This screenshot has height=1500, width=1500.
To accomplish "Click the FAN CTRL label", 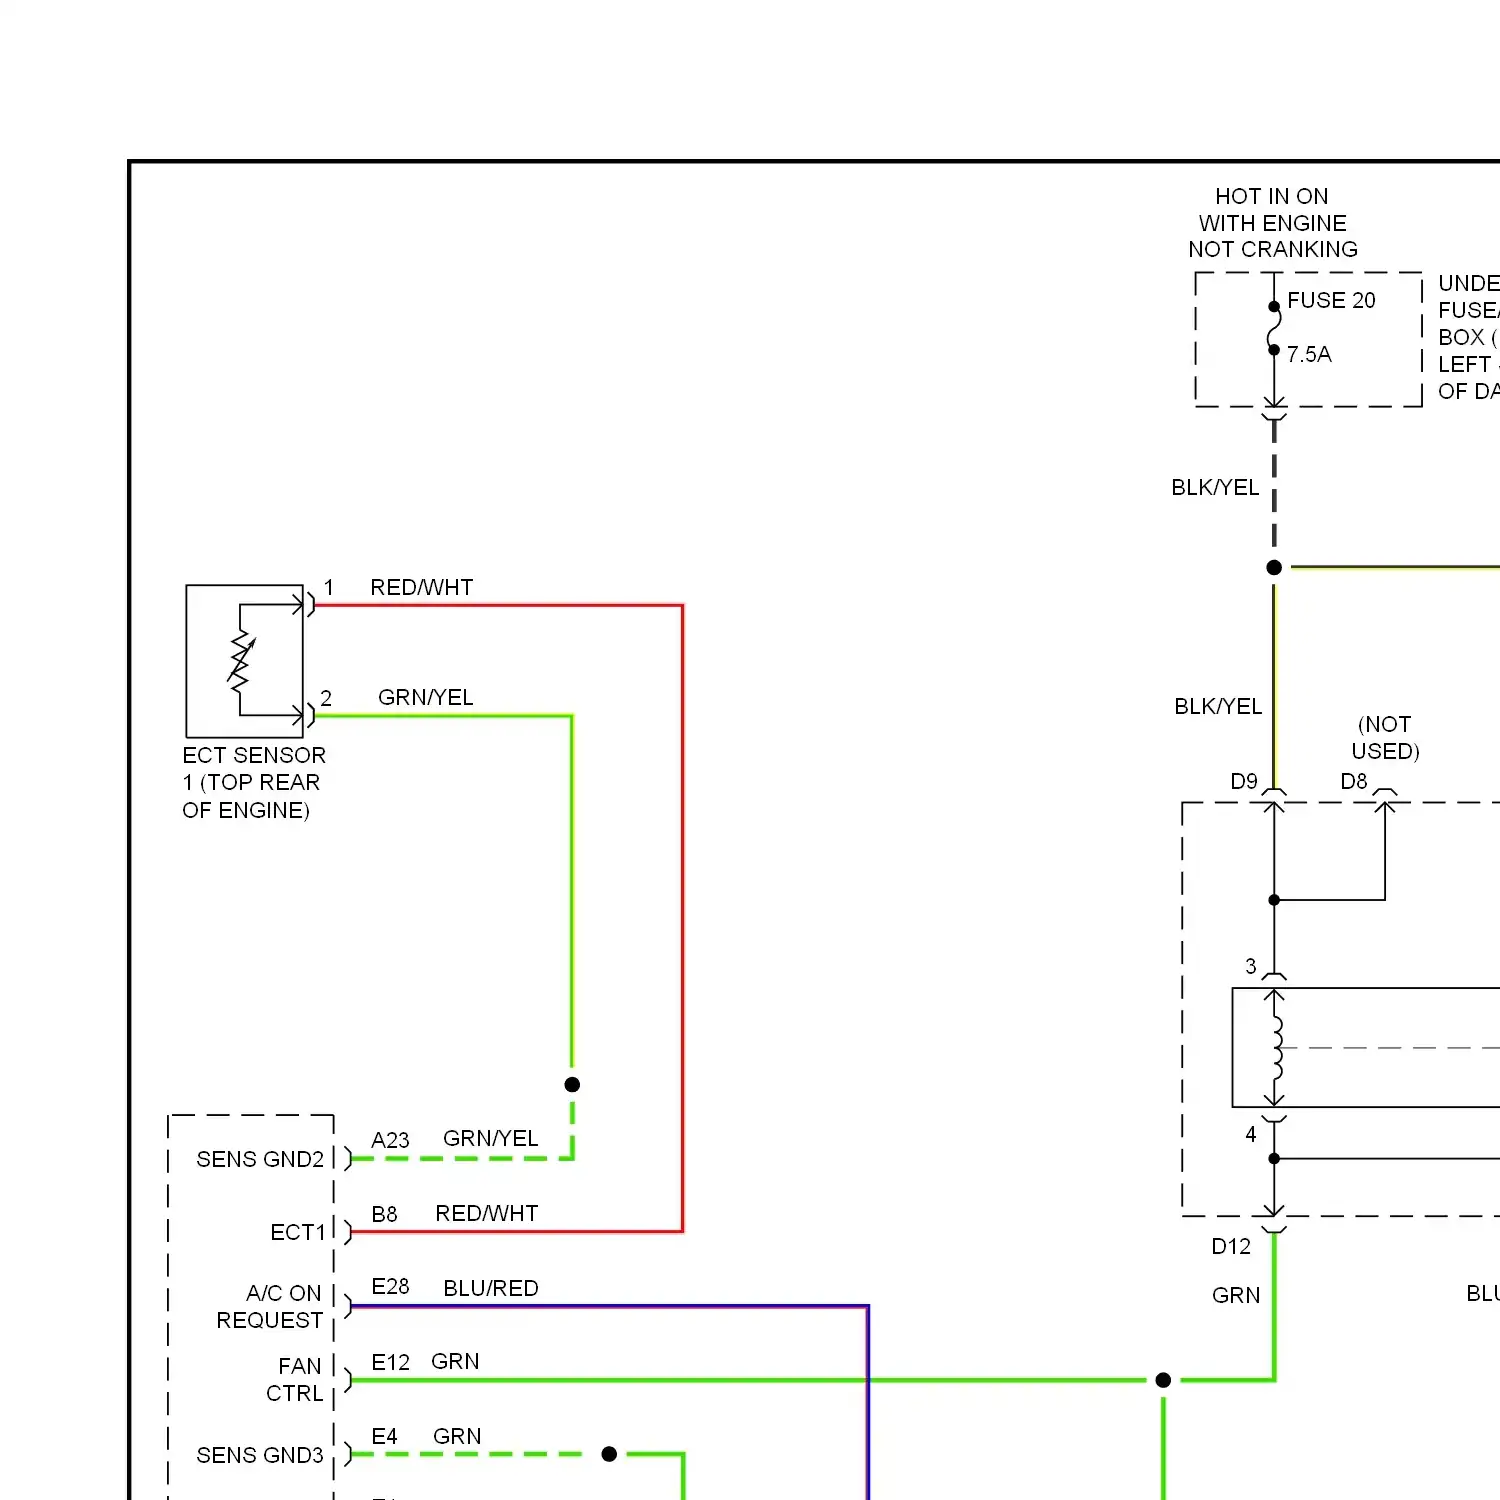I will [x=295, y=1380].
